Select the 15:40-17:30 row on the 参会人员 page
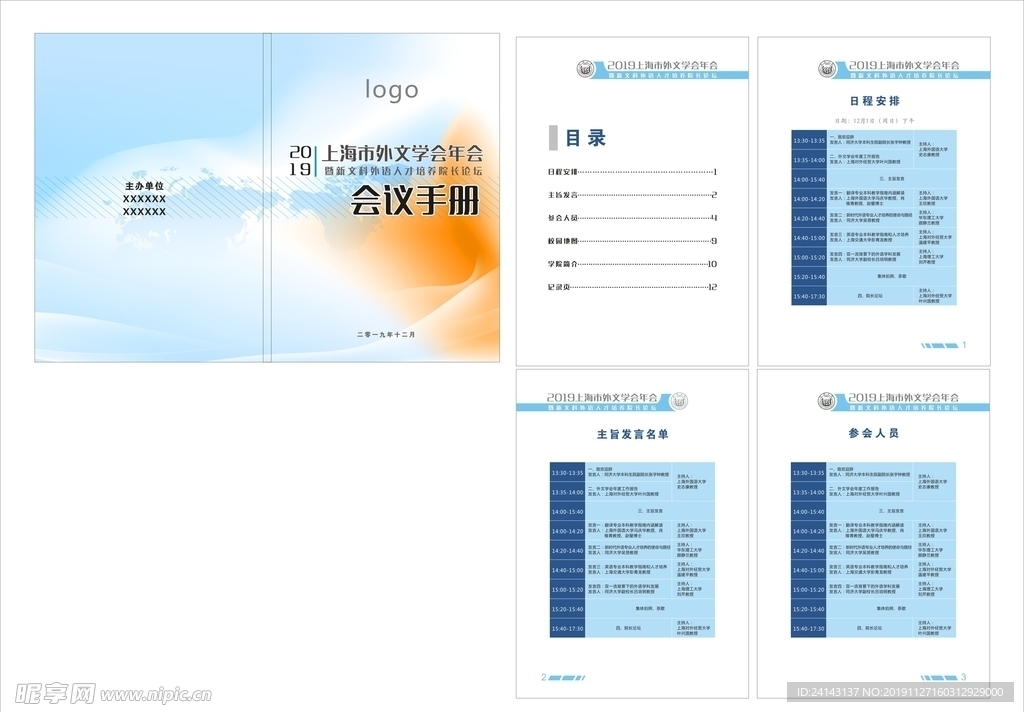The width and height of the screenshot is (1024, 712). click(808, 628)
